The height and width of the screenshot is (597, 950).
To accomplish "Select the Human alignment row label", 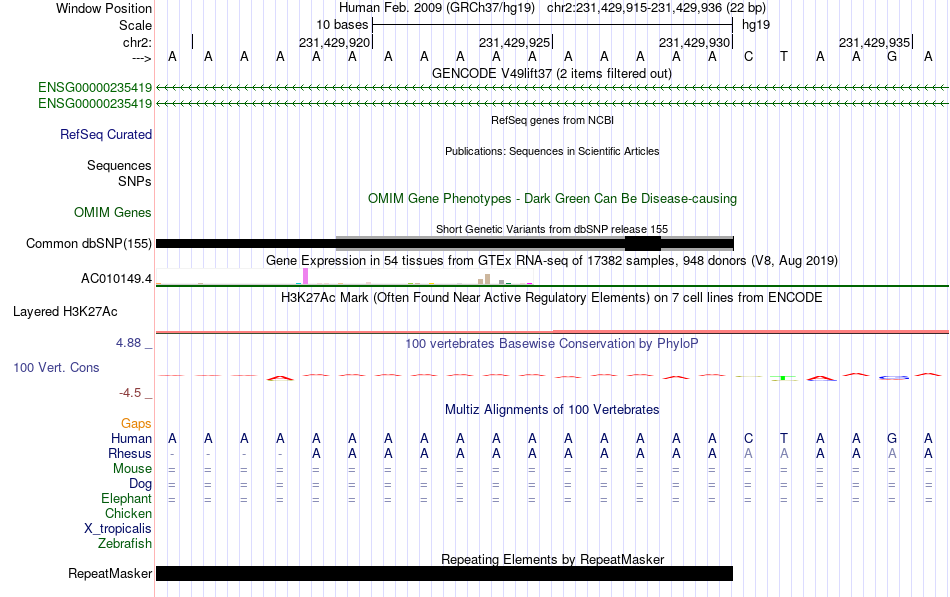I will point(131,438).
